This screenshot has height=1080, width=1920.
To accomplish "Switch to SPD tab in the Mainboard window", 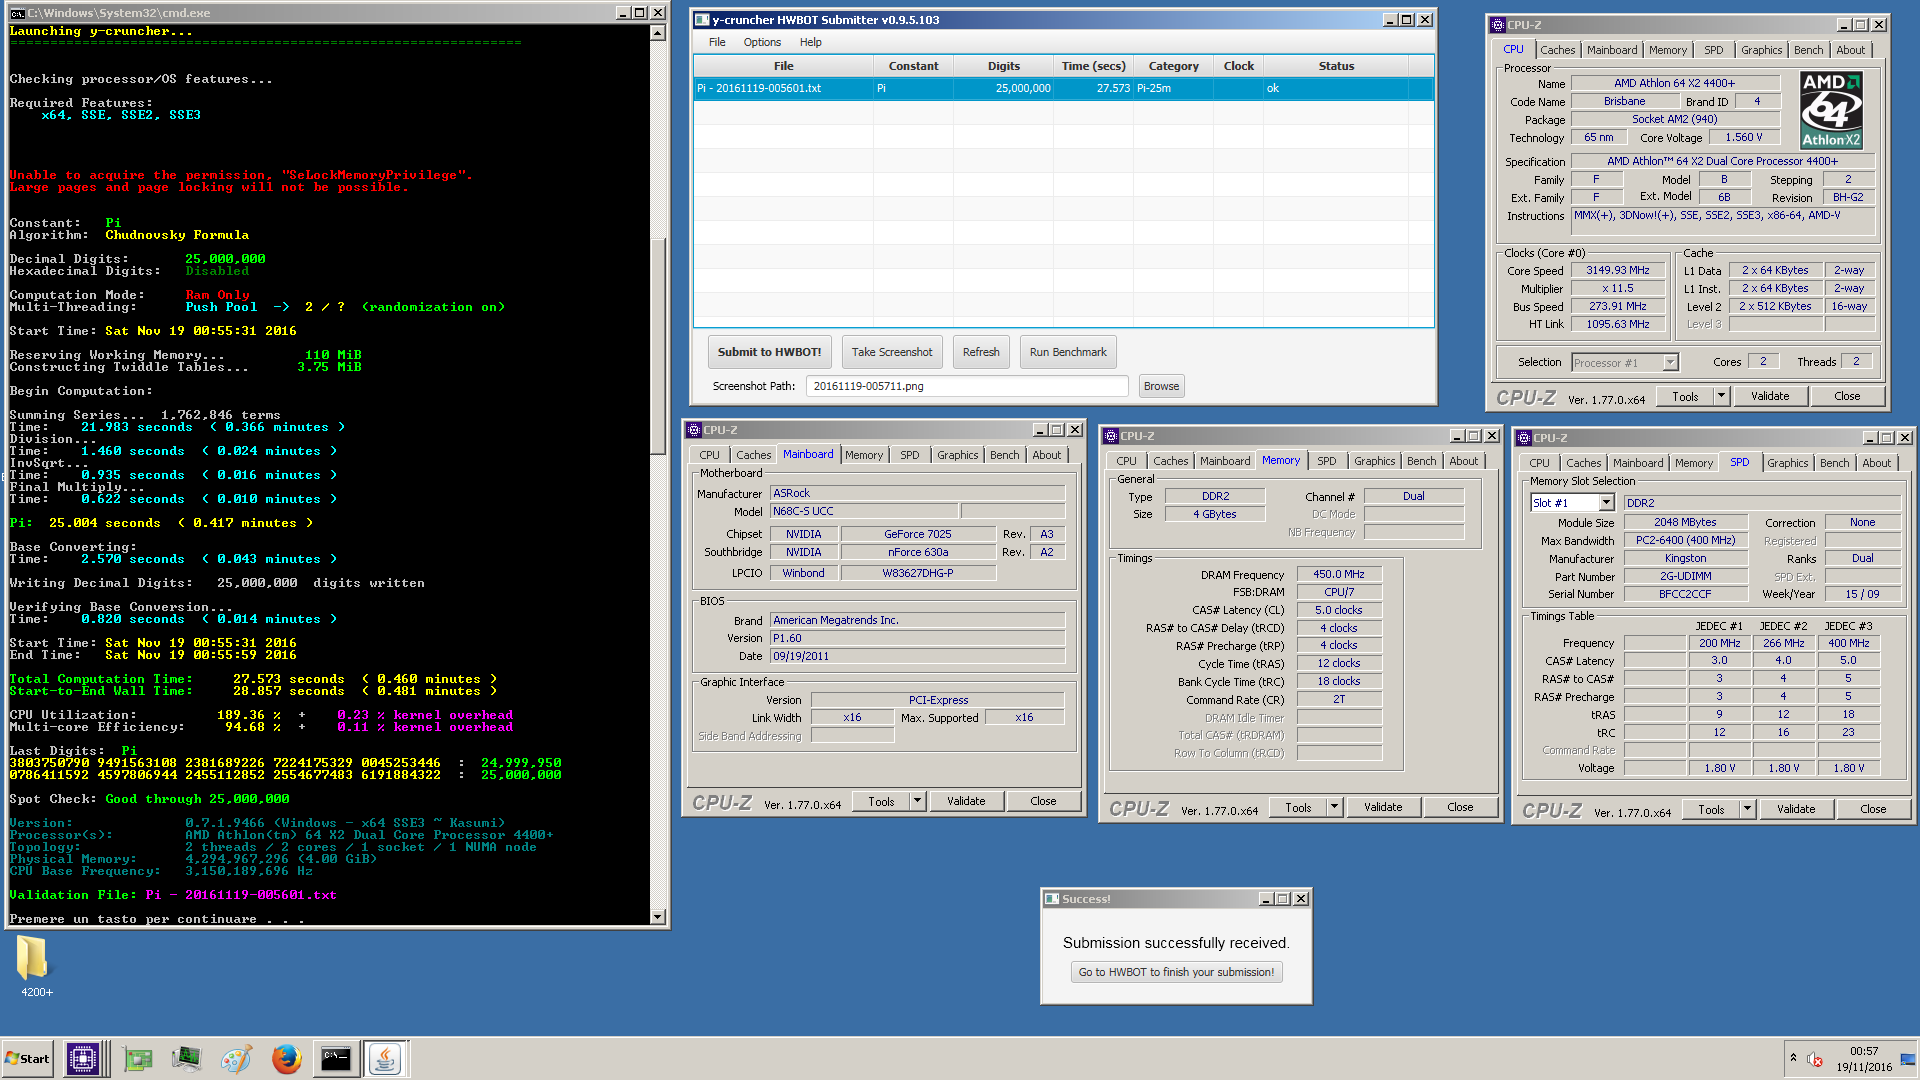I will coord(909,455).
